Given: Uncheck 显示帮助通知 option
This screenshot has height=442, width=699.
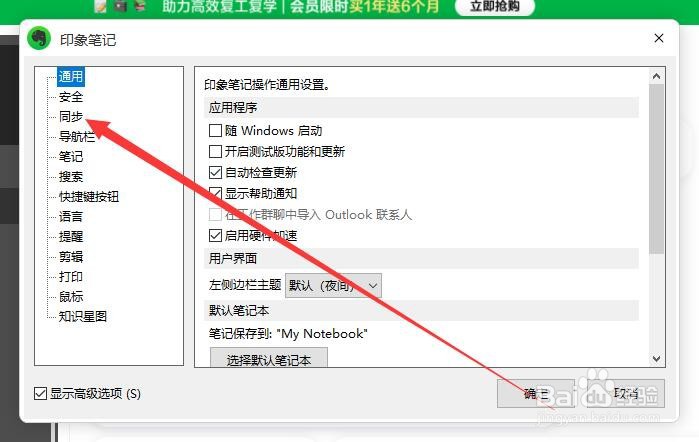Looking at the screenshot, I should (x=215, y=194).
